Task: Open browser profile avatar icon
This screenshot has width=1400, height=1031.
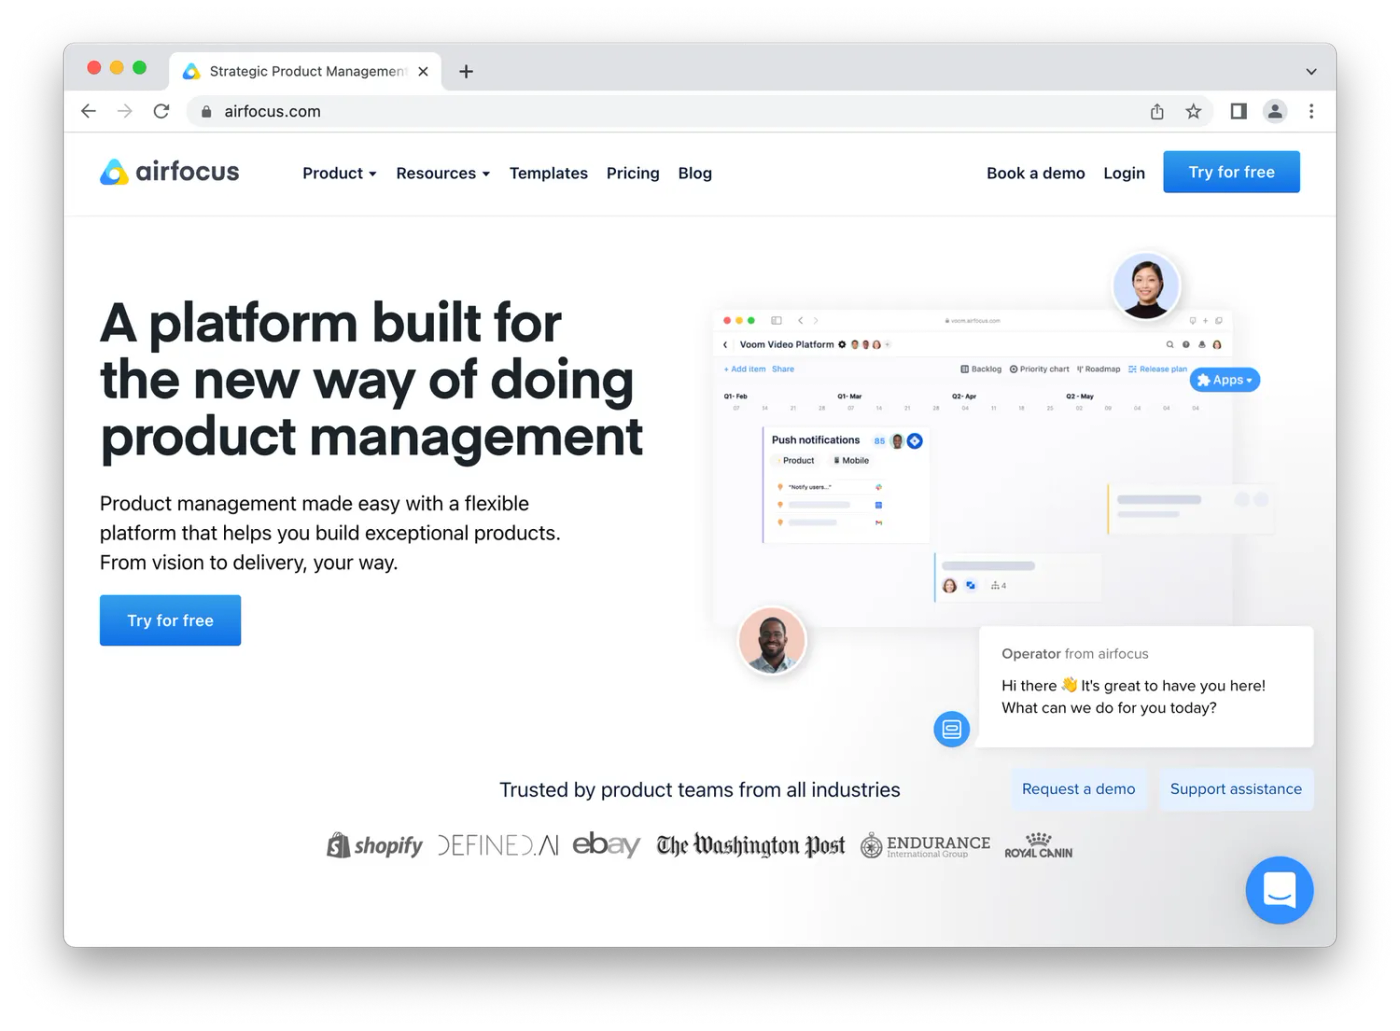Action: pyautogui.click(x=1274, y=112)
